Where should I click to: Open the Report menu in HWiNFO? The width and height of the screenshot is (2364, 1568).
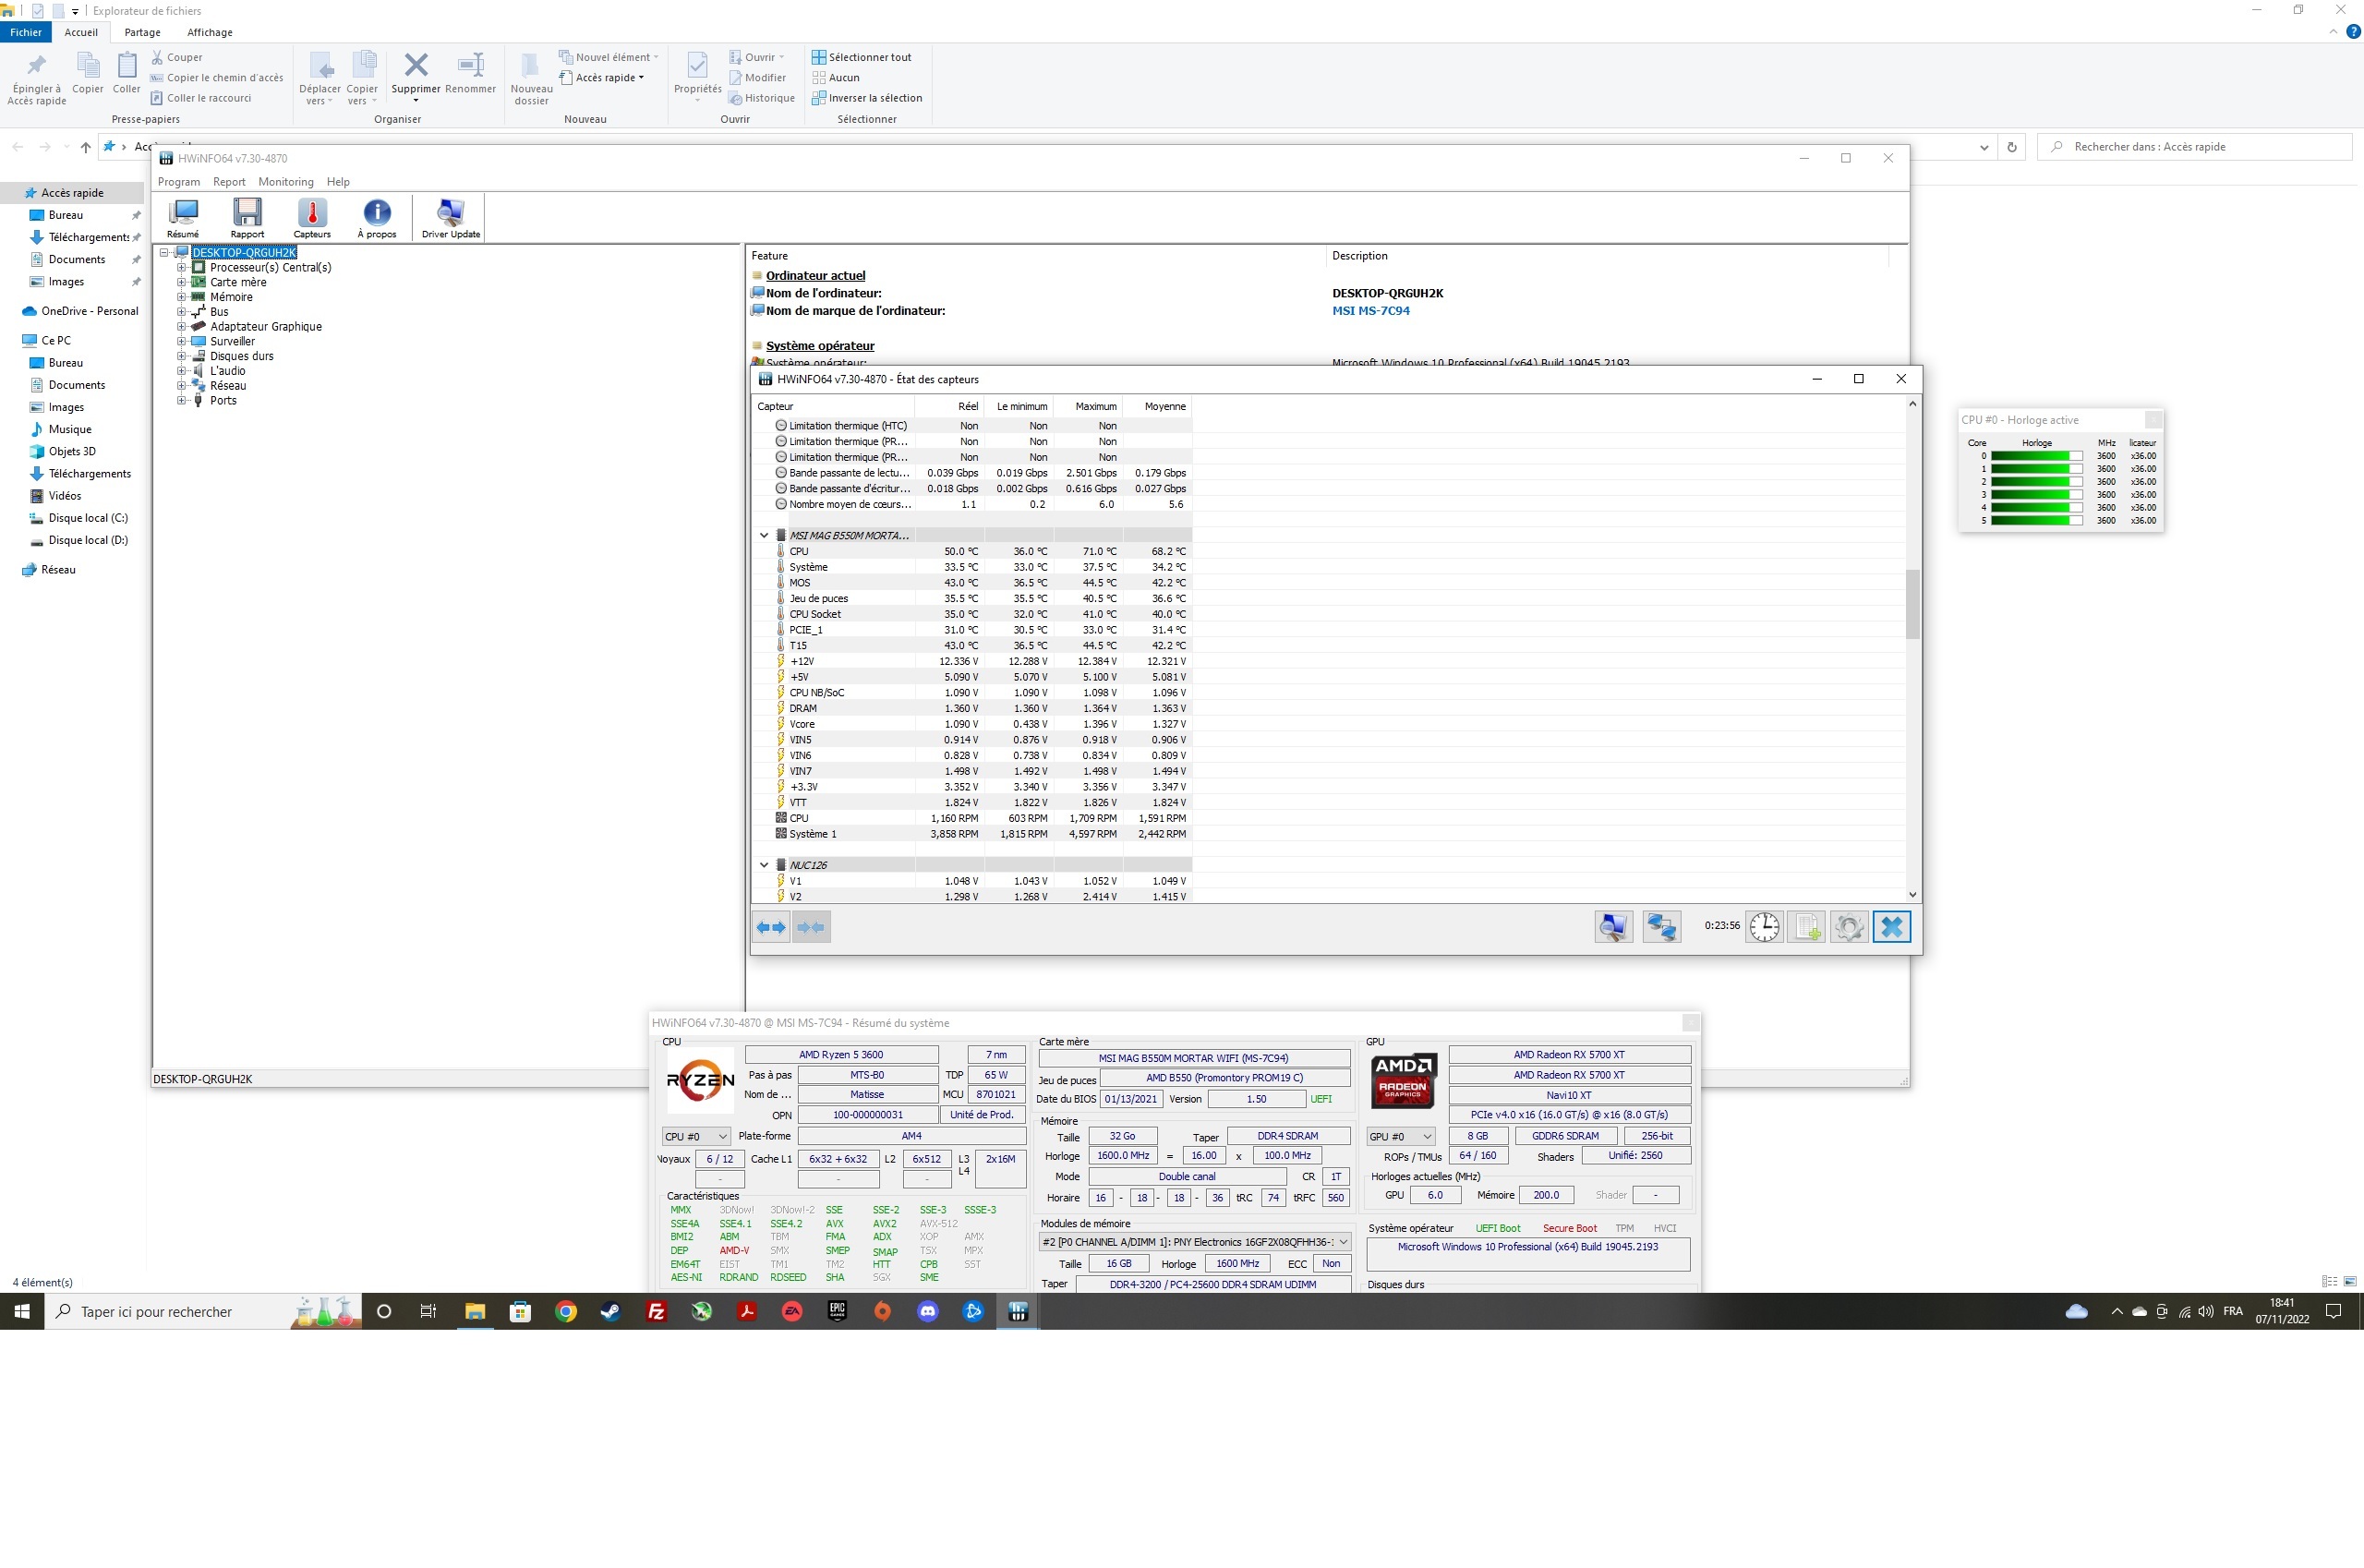[x=229, y=182]
